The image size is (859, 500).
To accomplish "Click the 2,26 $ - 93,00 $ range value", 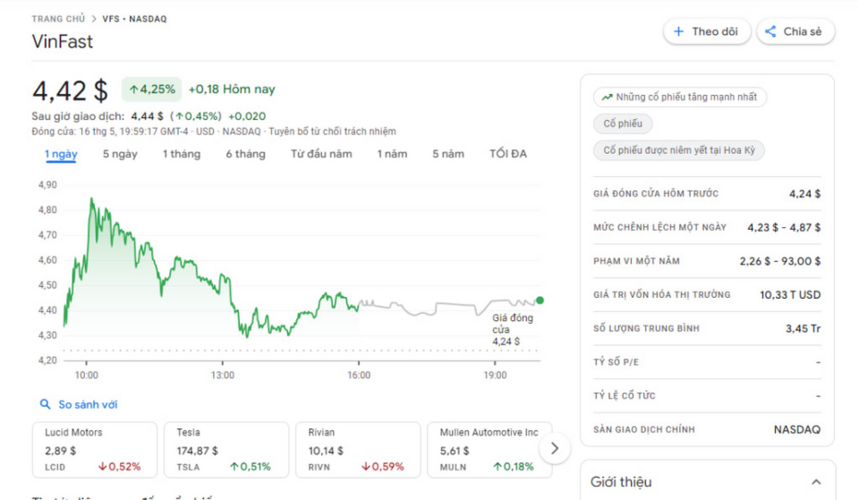I will coord(780,261).
